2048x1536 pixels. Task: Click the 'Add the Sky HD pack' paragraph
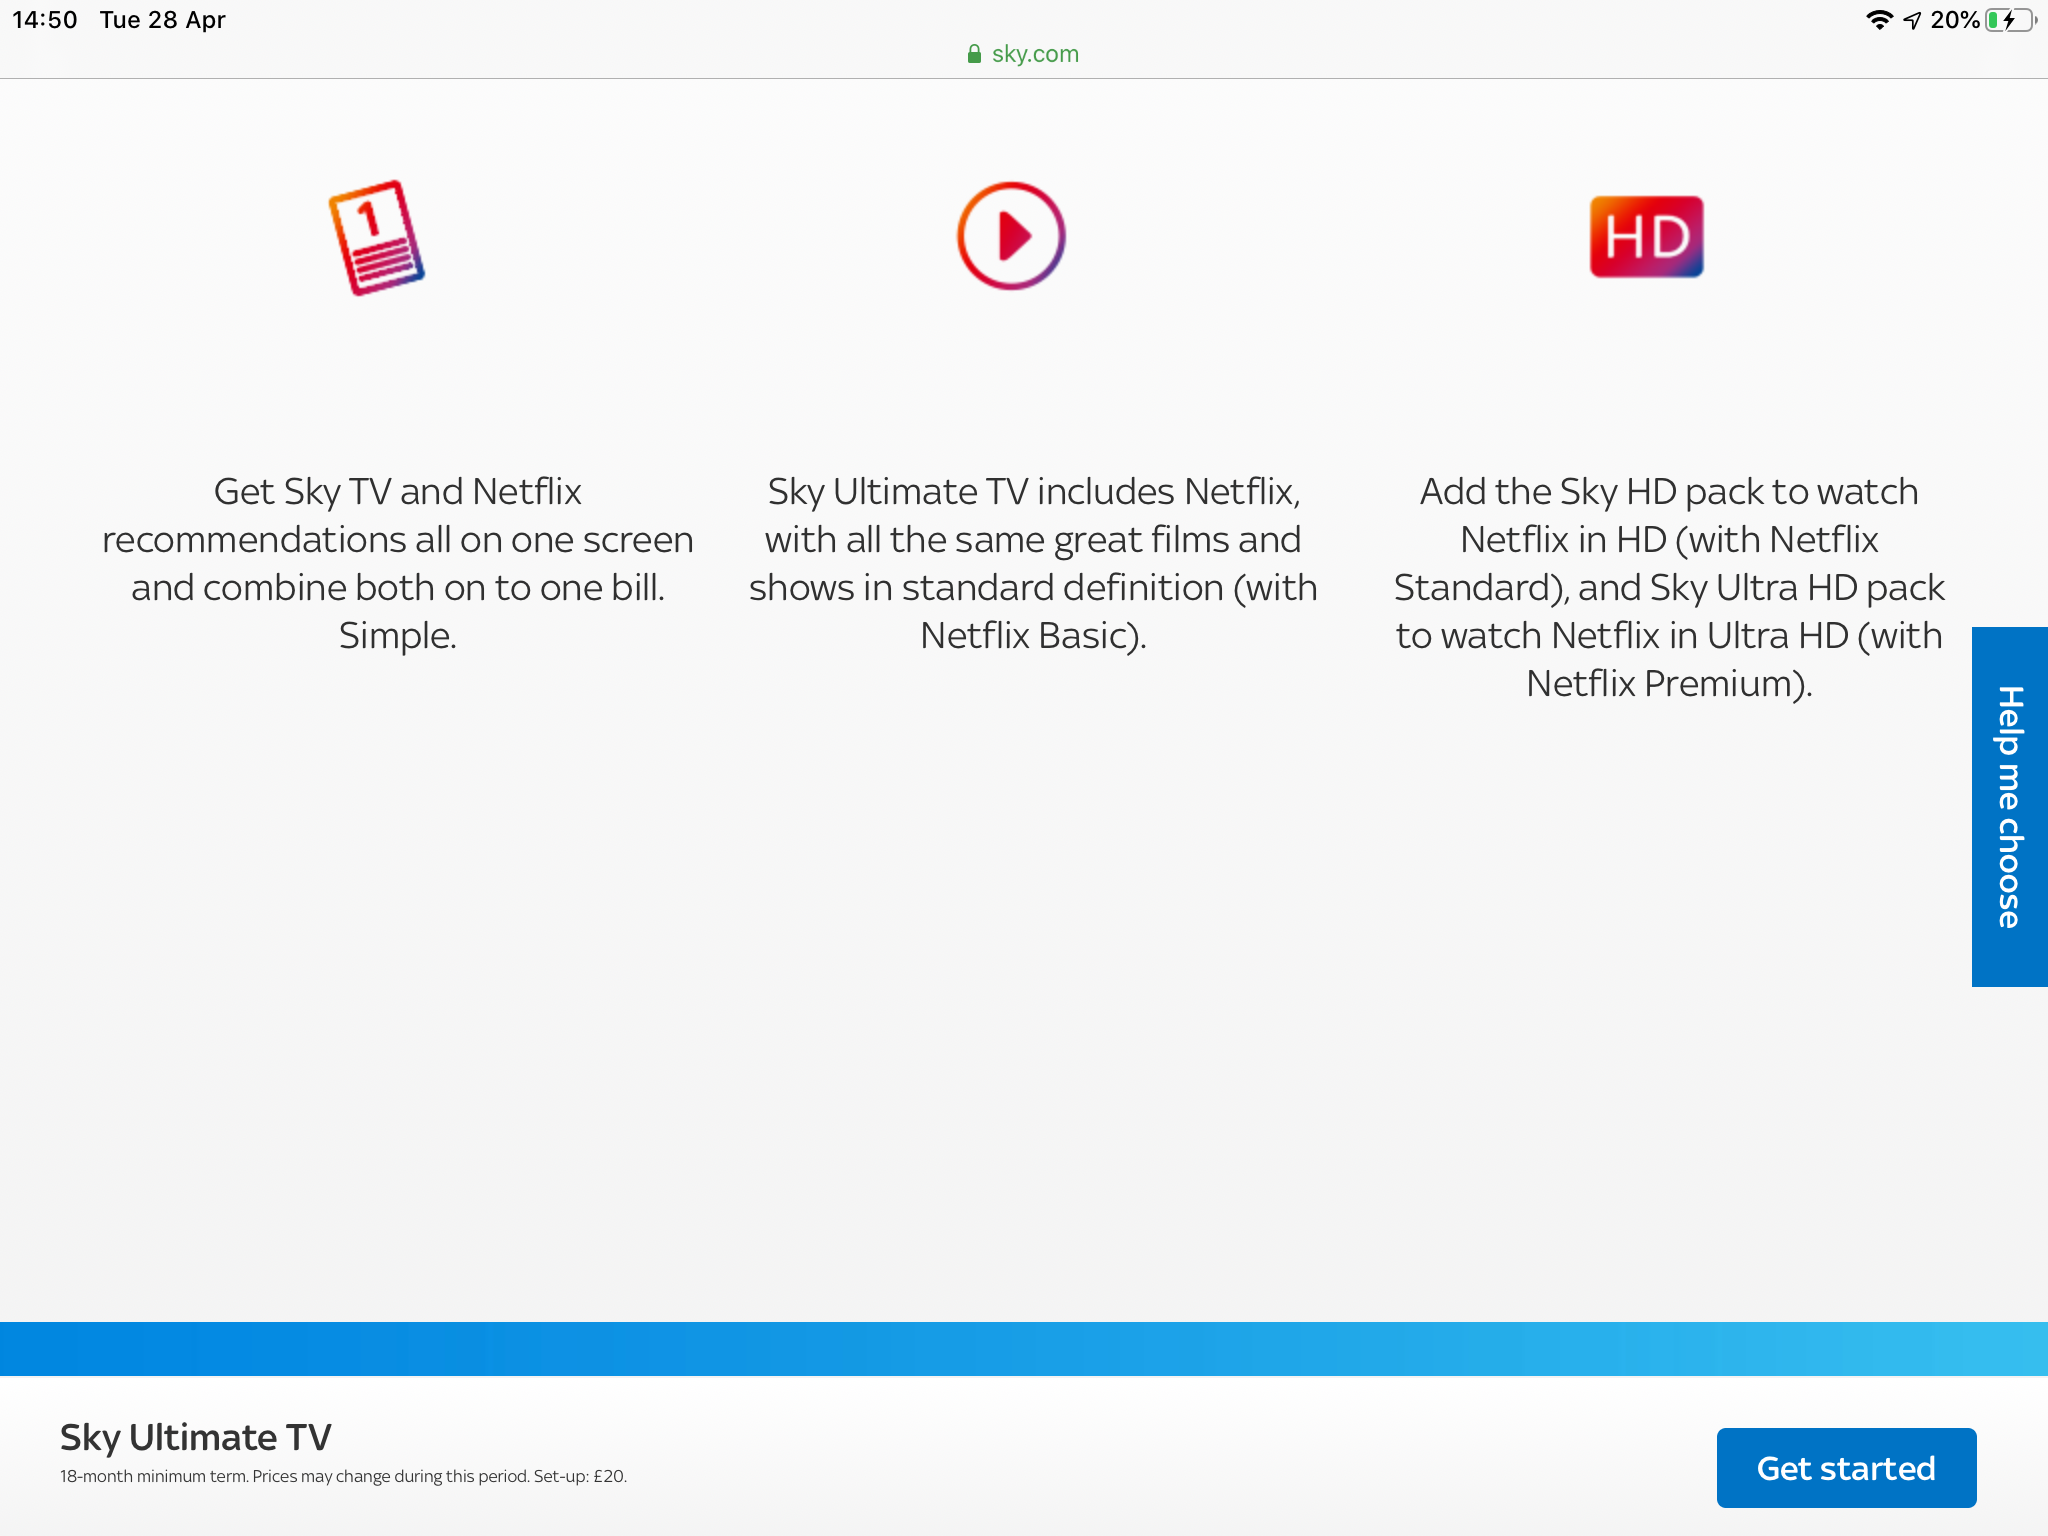click(1669, 587)
